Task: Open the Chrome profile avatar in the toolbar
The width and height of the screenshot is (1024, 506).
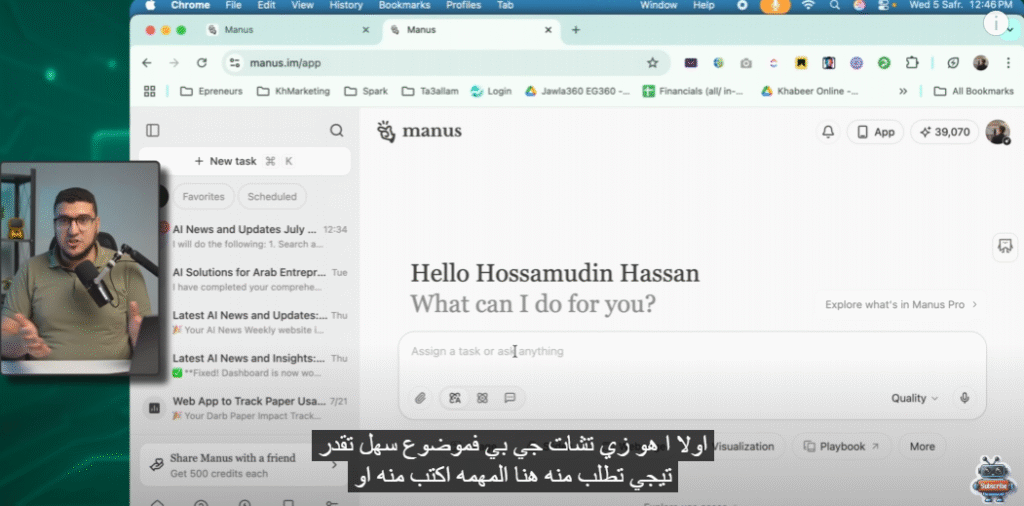Action: (980, 63)
